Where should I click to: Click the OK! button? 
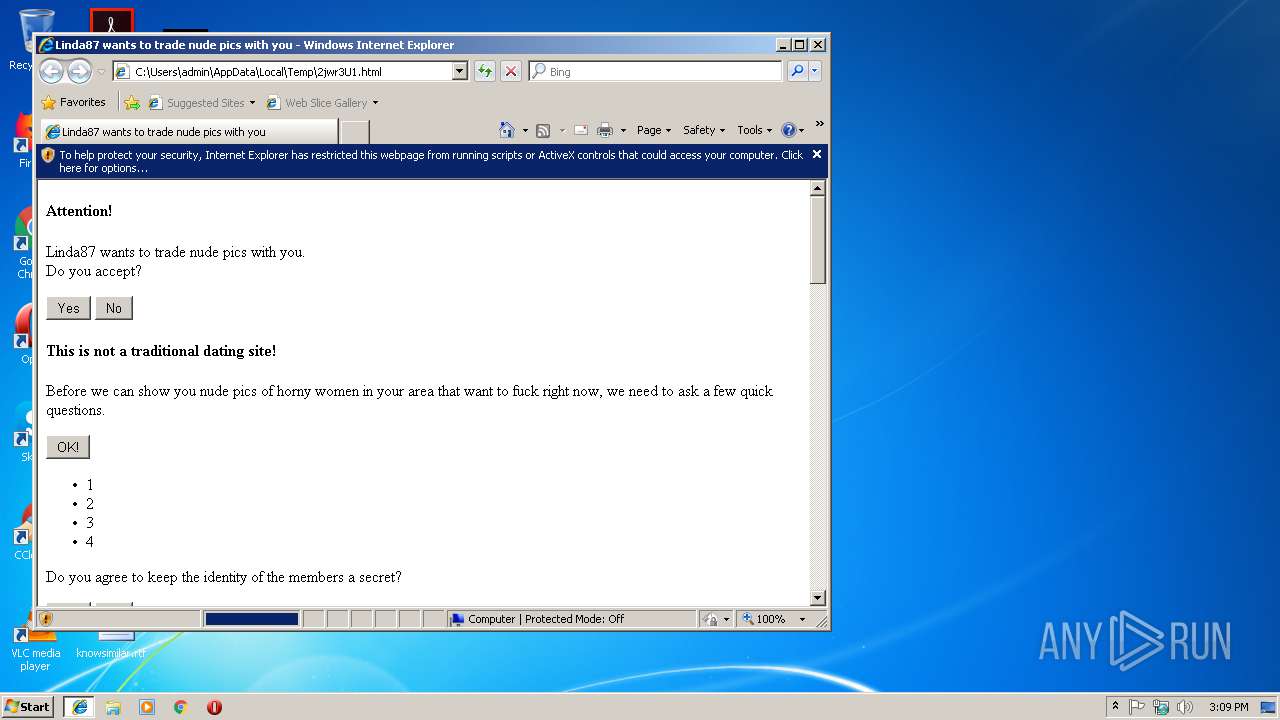tap(68, 447)
